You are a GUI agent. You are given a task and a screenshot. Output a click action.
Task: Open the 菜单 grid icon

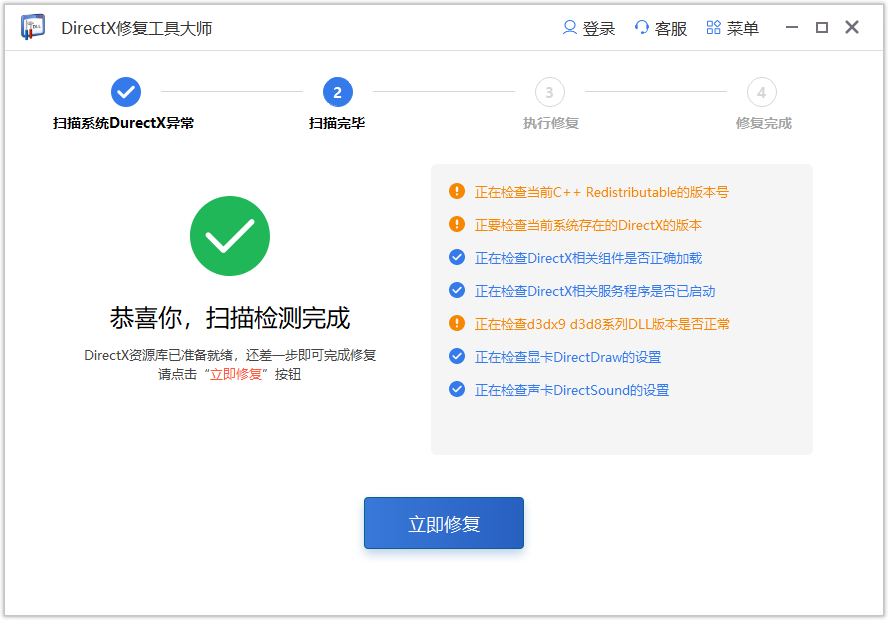tap(713, 28)
